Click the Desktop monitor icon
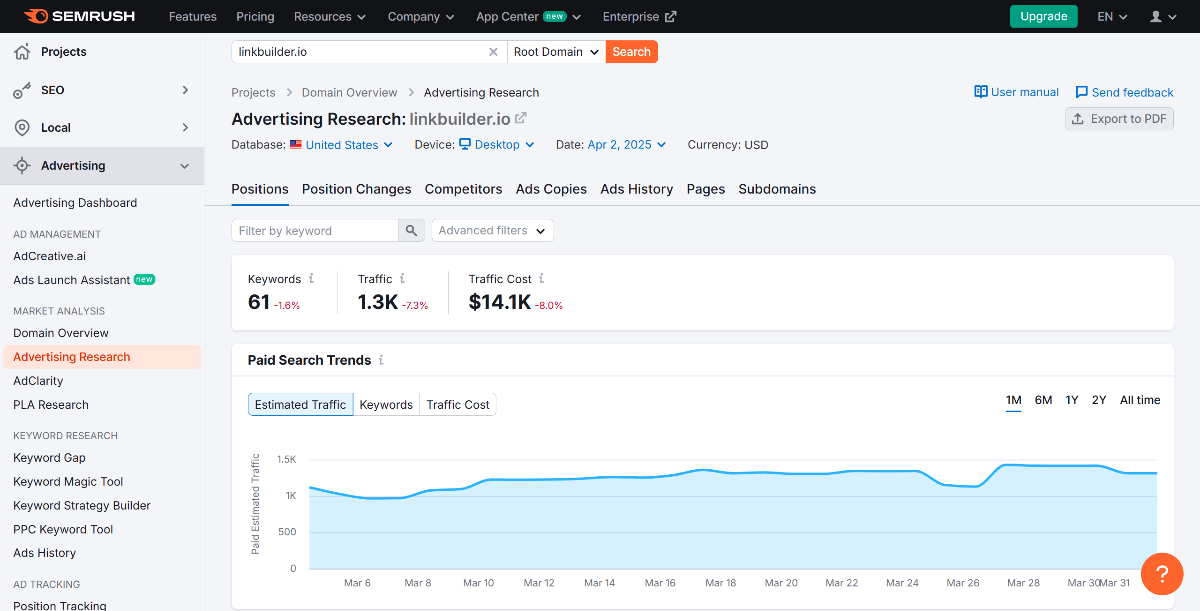 465,145
